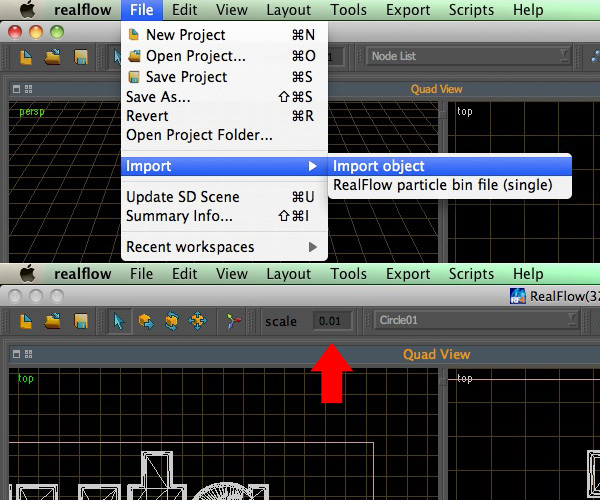The image size is (600, 500).
Task: Select the Move tool in lower toolbar
Action: tap(146, 321)
